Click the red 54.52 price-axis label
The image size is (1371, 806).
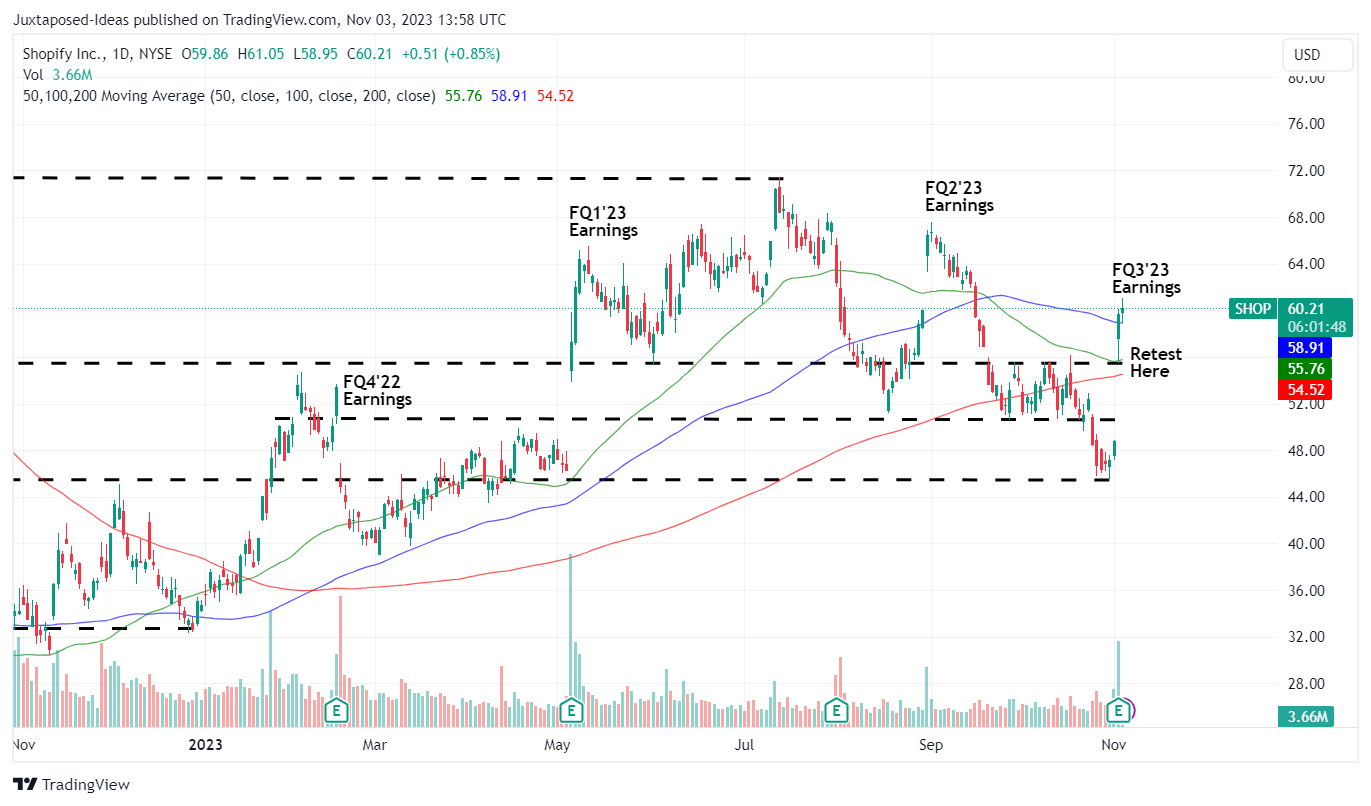point(1304,389)
